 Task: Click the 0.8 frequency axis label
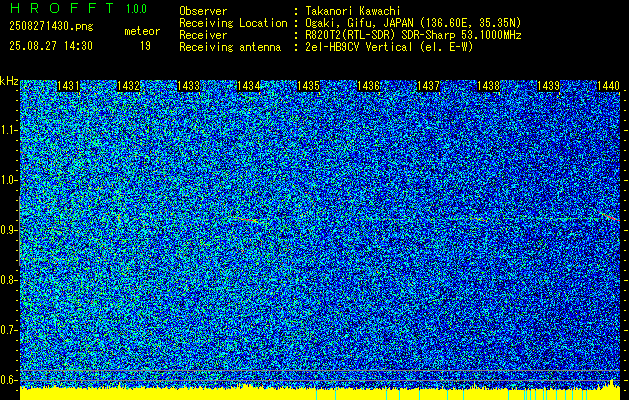click(x=8, y=280)
